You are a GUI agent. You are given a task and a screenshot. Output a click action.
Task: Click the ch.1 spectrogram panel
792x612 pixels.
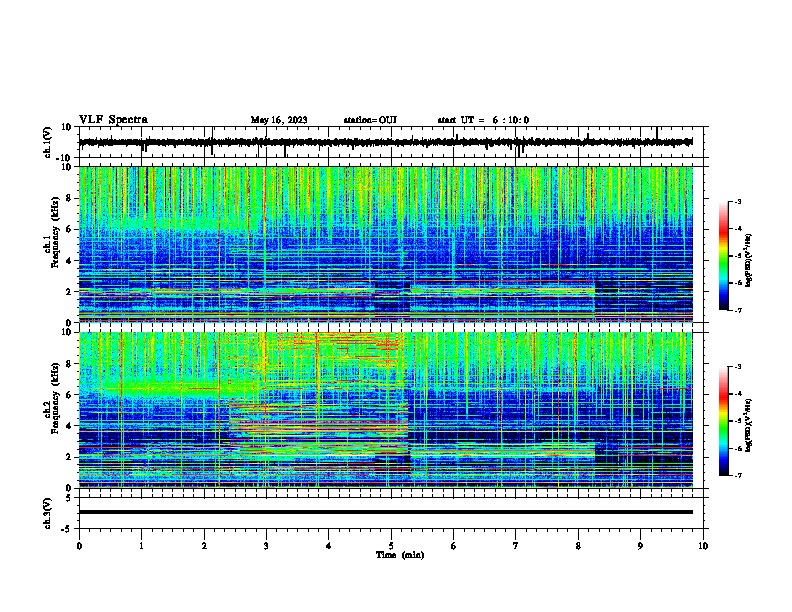point(386,244)
